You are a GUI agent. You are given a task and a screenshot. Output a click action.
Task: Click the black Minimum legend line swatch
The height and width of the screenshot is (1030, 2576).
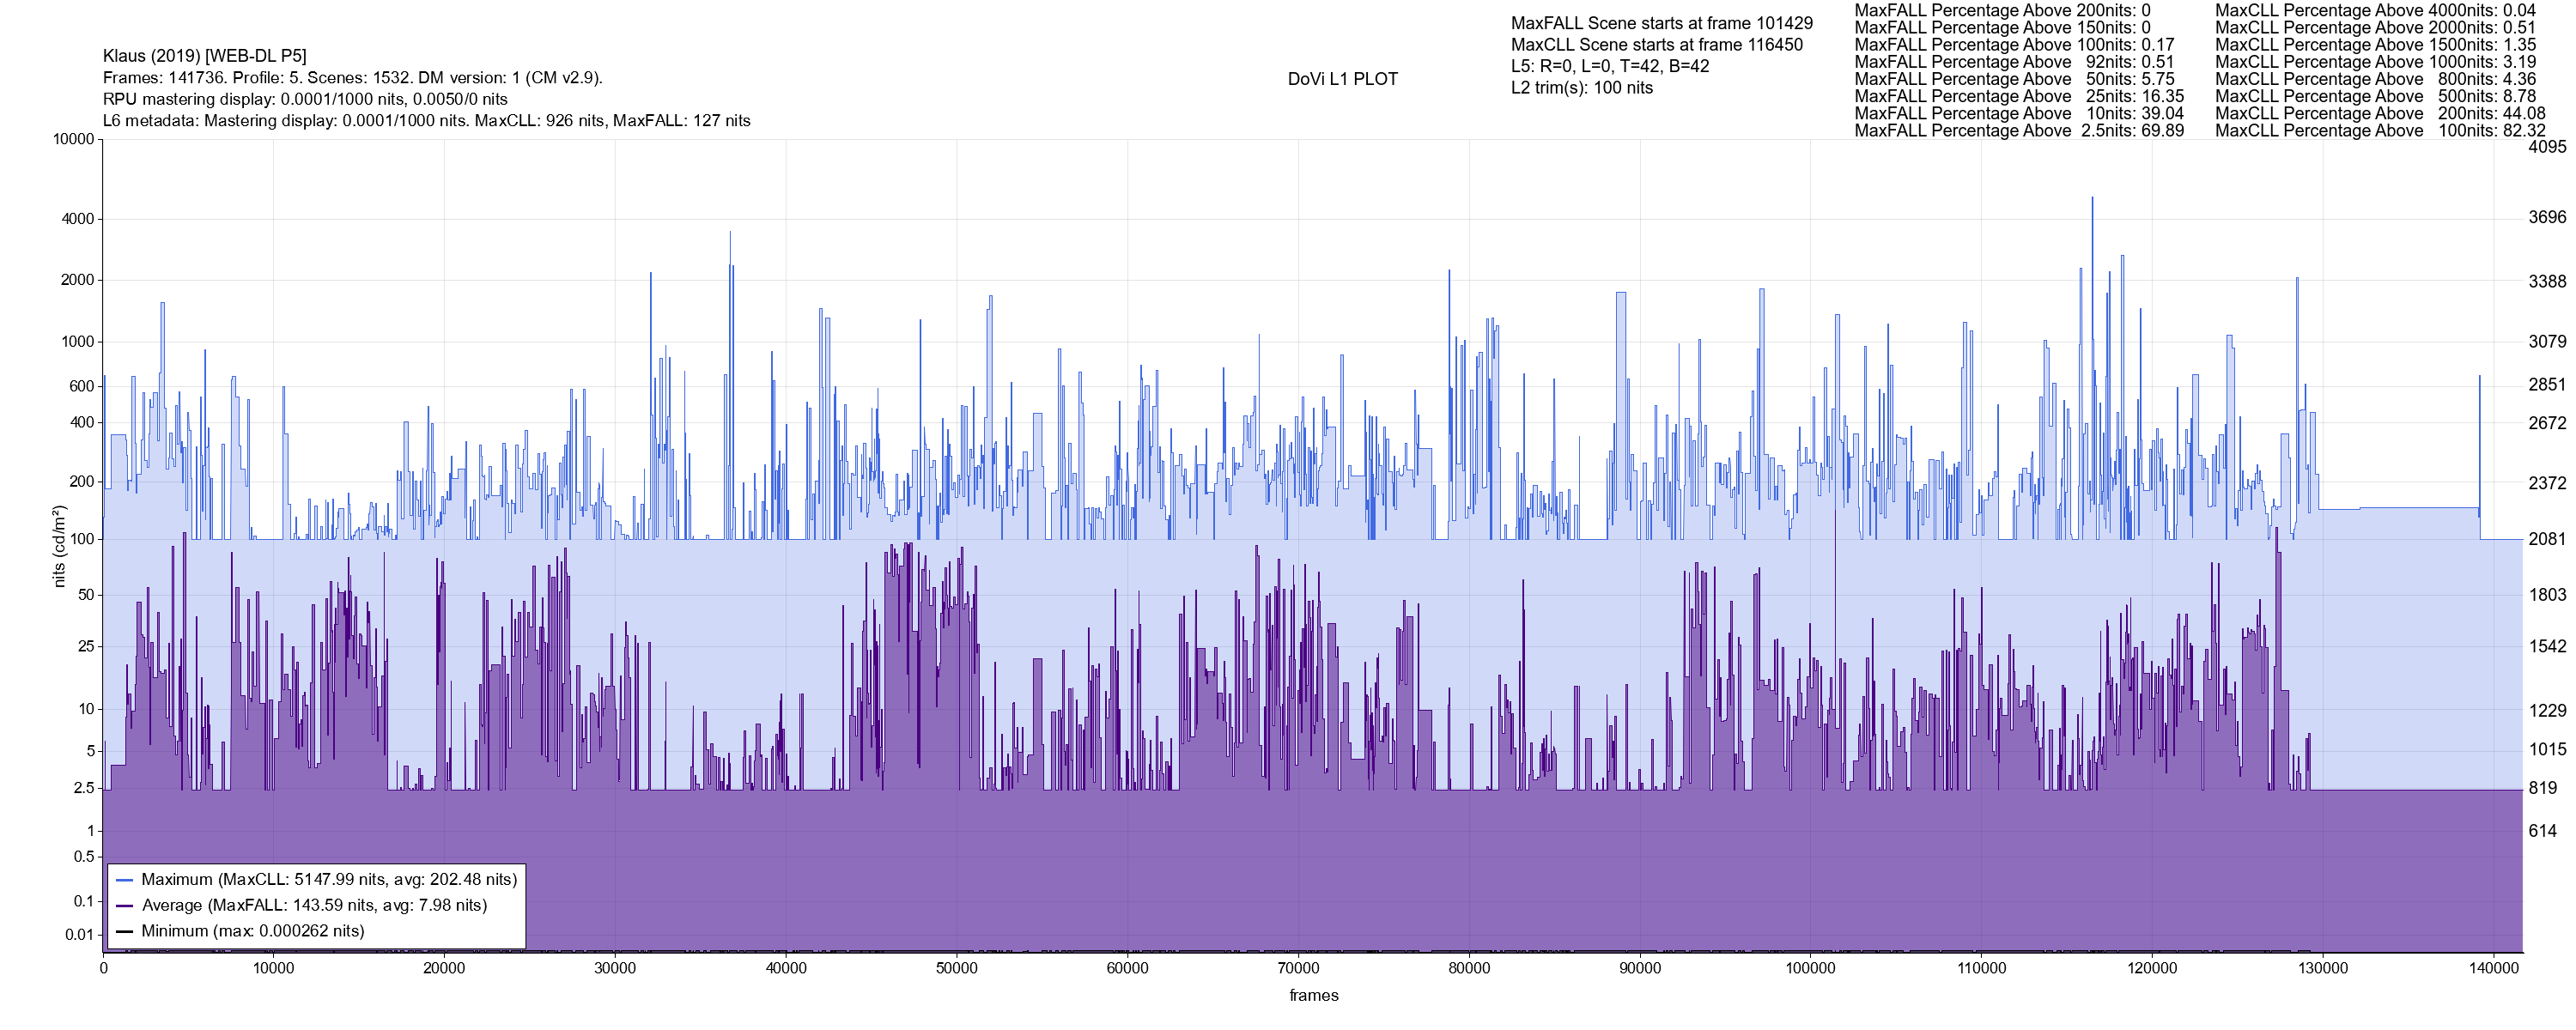tap(125, 932)
